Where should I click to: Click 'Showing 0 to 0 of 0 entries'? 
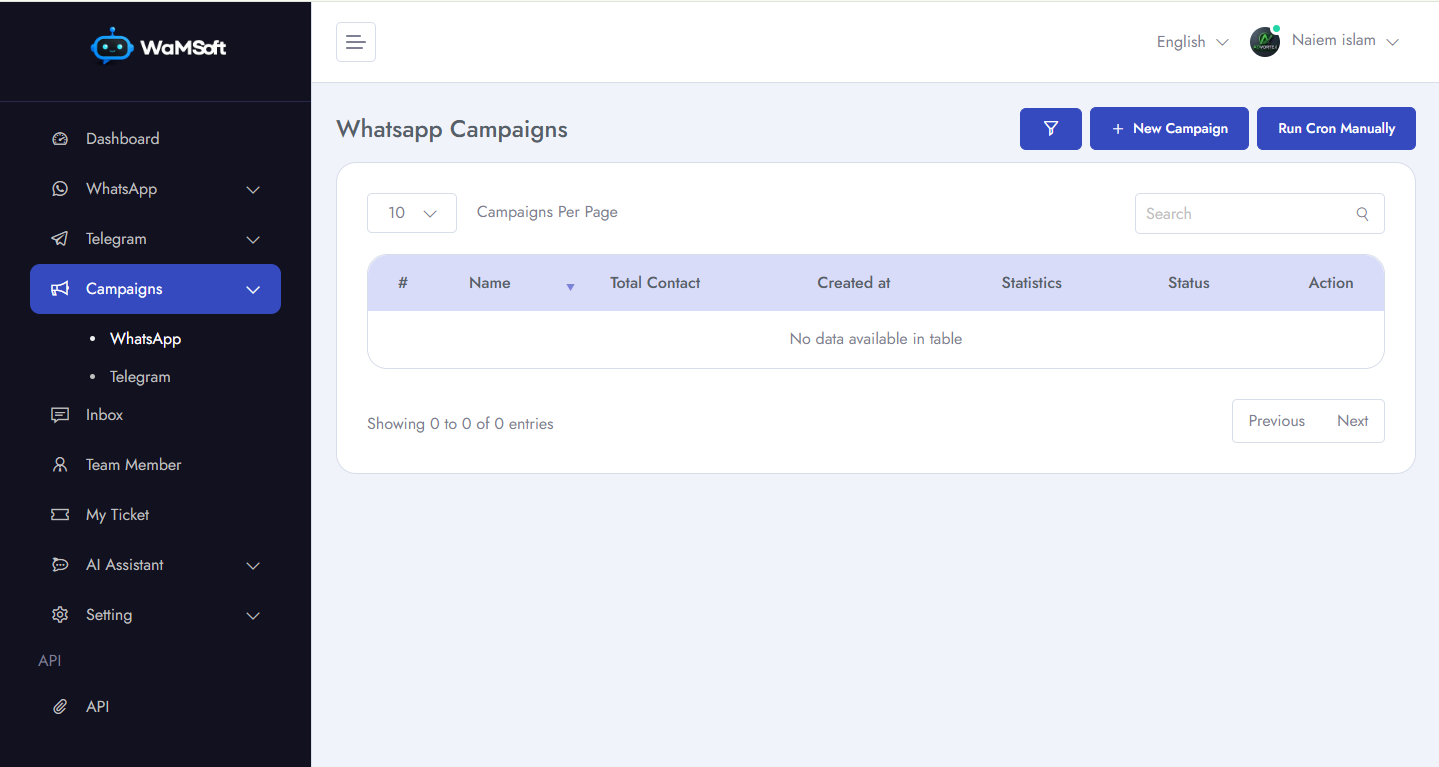(460, 424)
